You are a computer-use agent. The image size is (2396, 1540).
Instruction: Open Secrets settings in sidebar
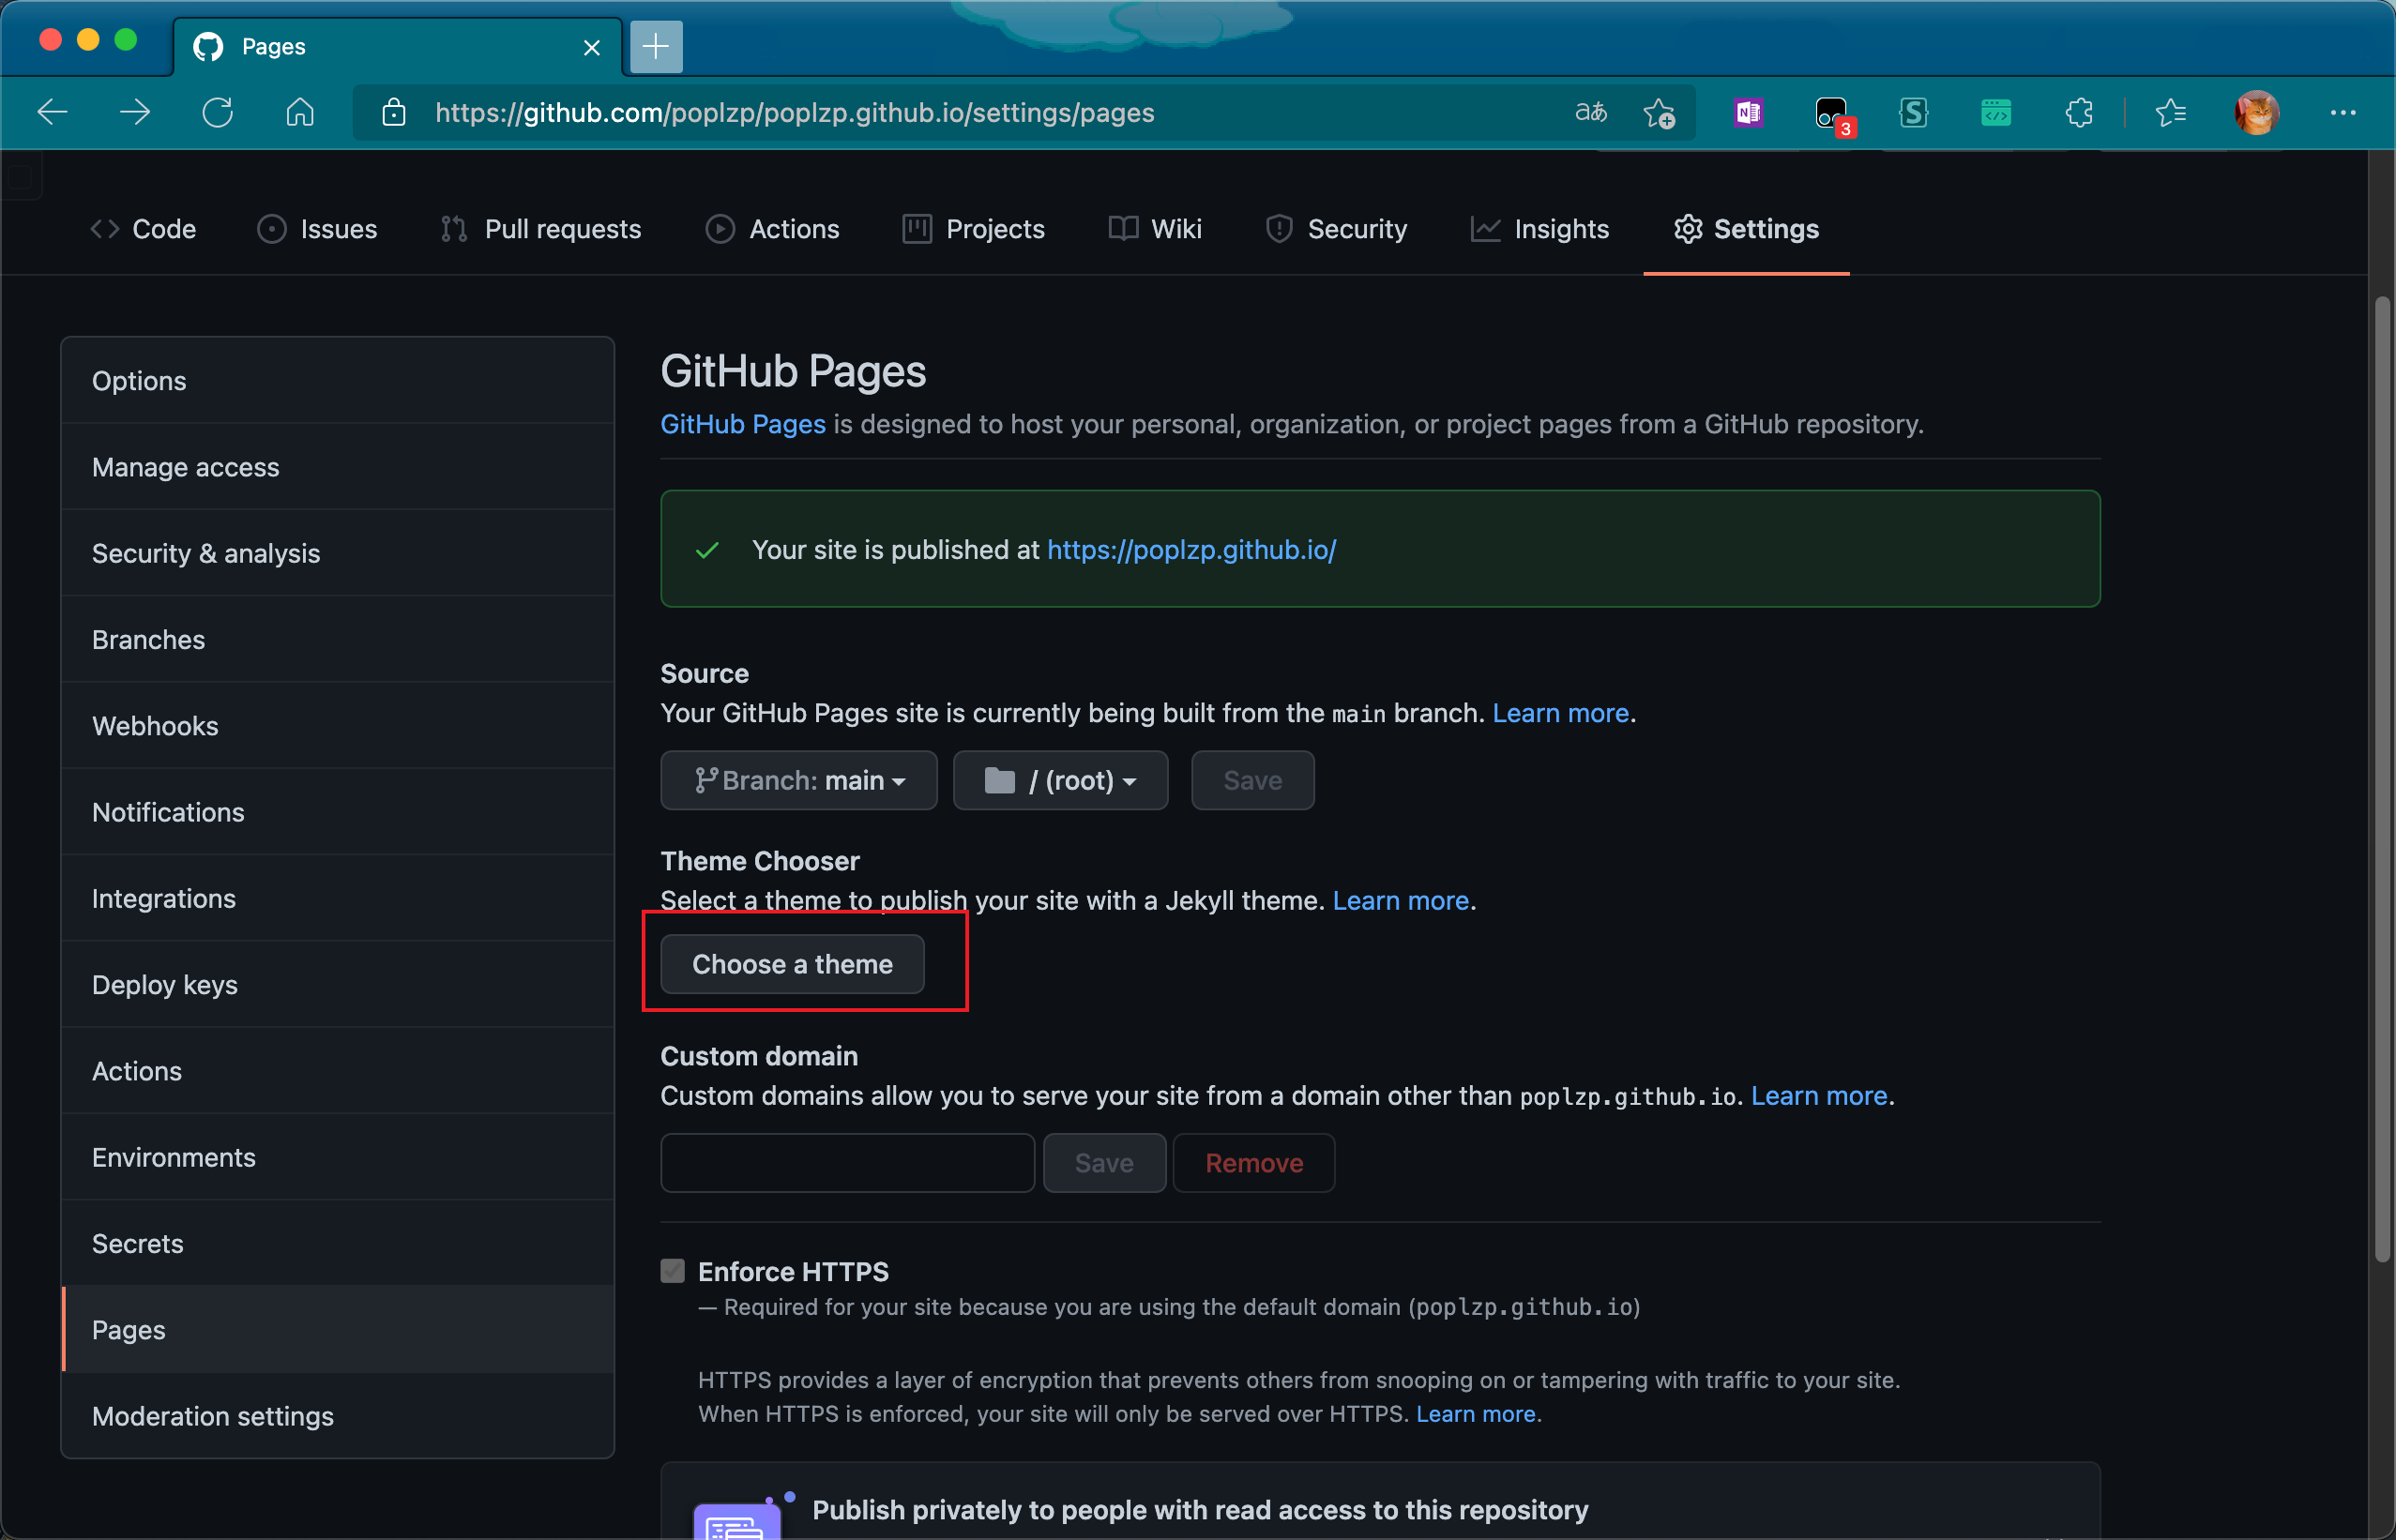coord(338,1243)
